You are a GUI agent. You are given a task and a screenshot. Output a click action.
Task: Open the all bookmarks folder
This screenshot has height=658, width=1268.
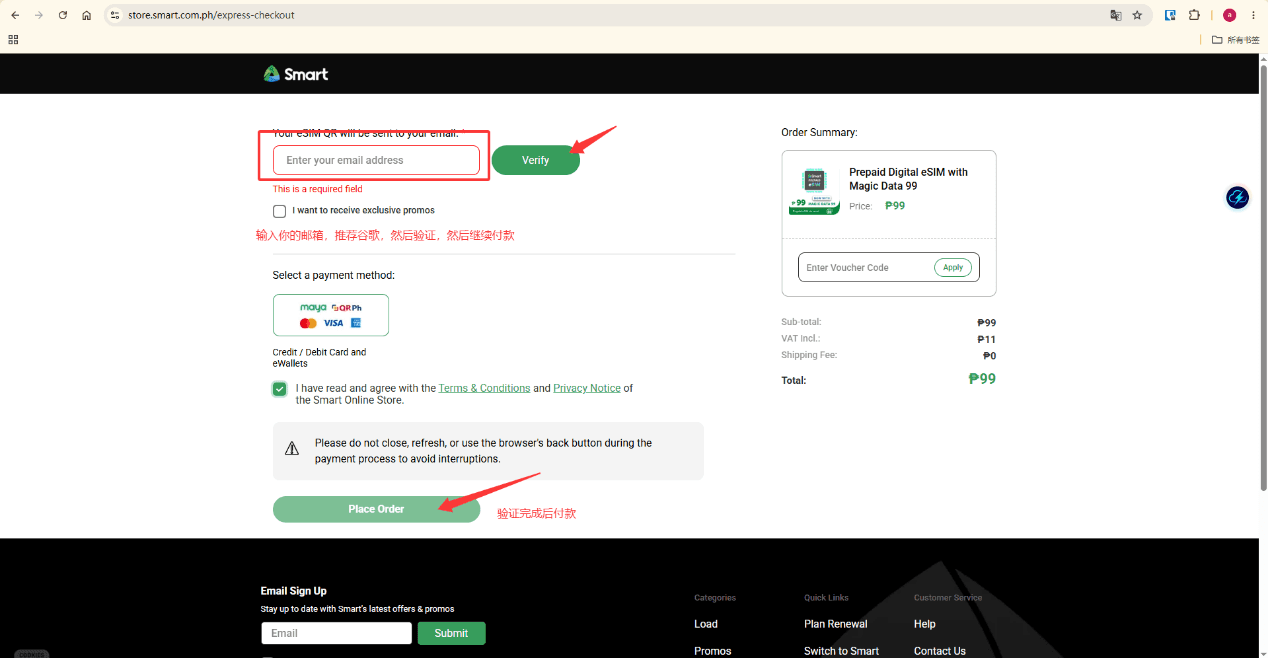1235,40
